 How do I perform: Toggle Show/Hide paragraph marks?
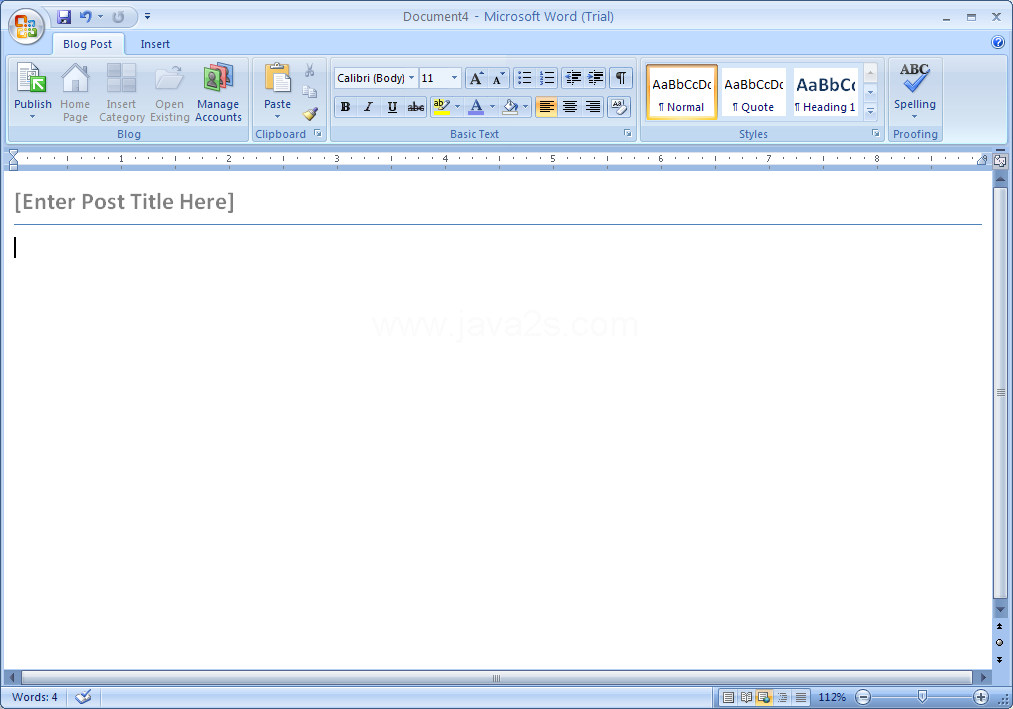(620, 78)
